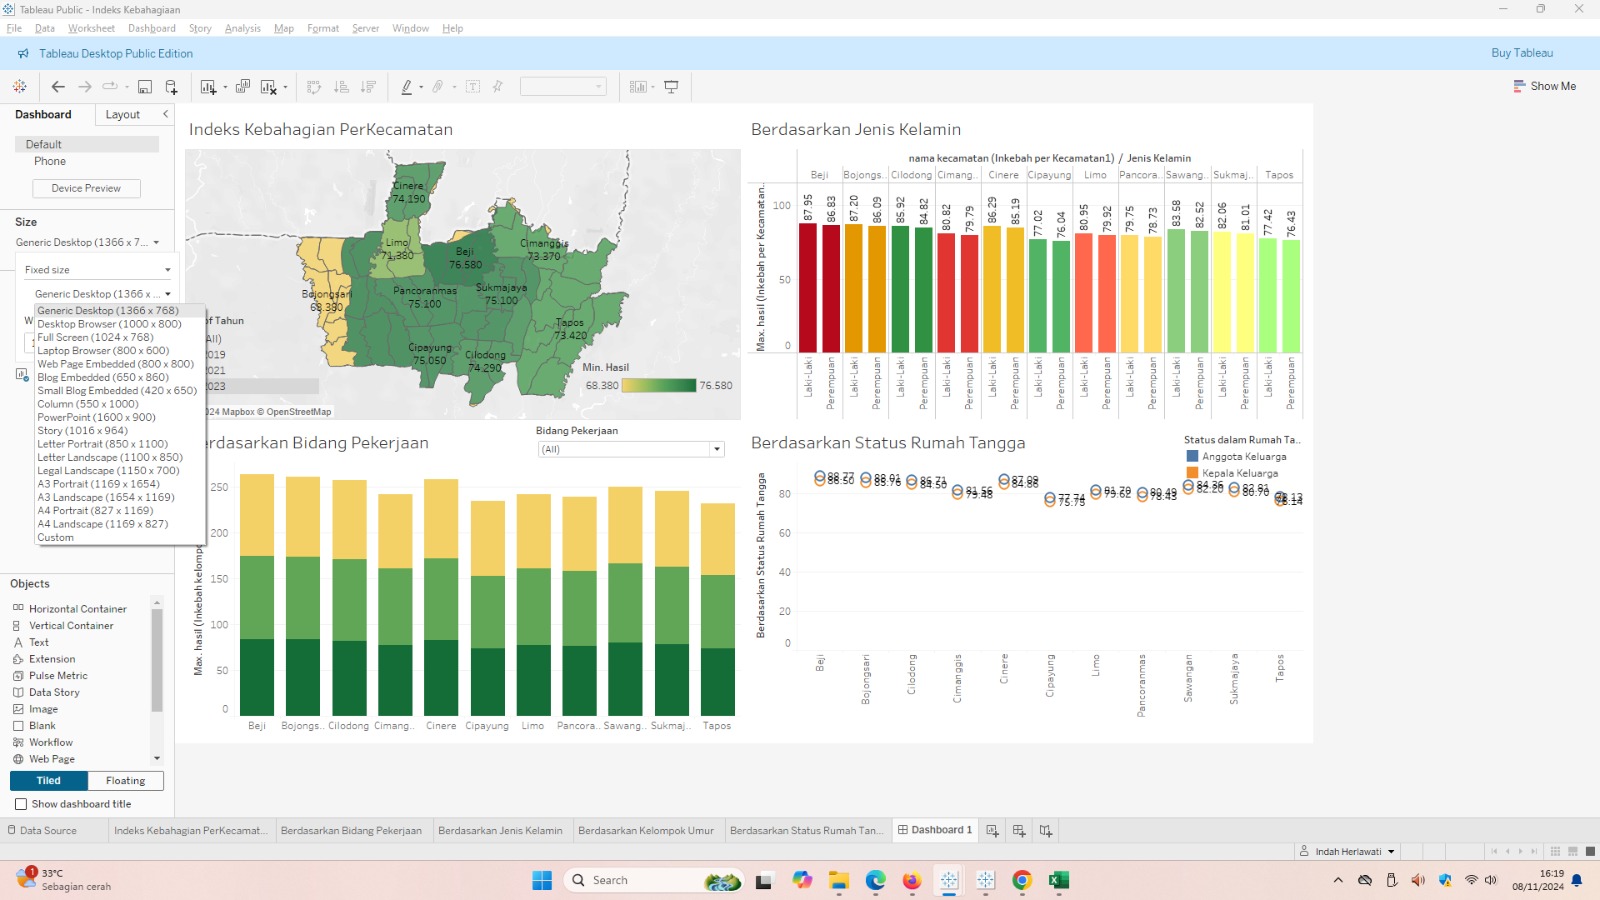Click the Swap rows and columns icon

[x=314, y=87]
